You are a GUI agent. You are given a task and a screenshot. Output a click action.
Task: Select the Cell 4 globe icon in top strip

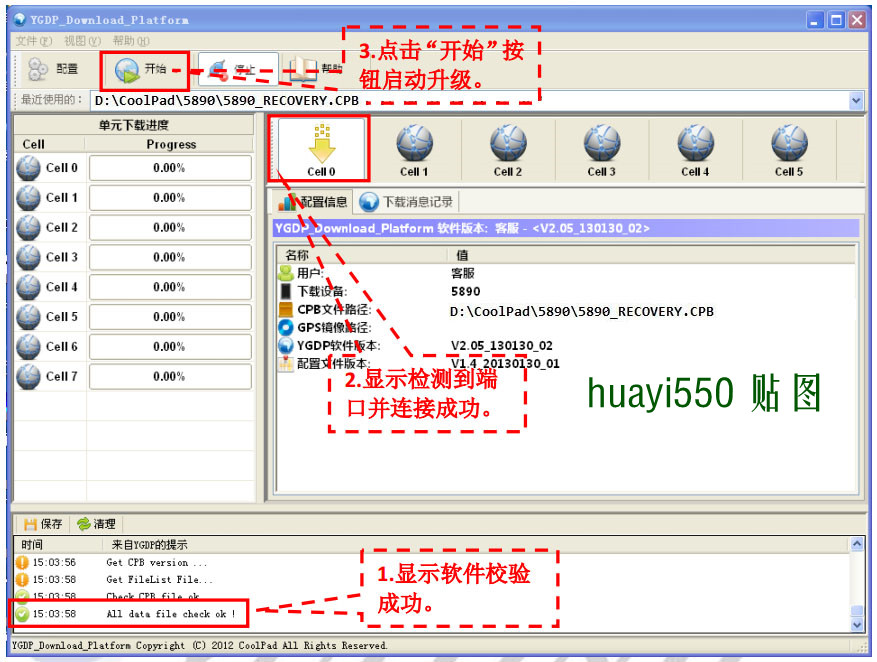[695, 143]
